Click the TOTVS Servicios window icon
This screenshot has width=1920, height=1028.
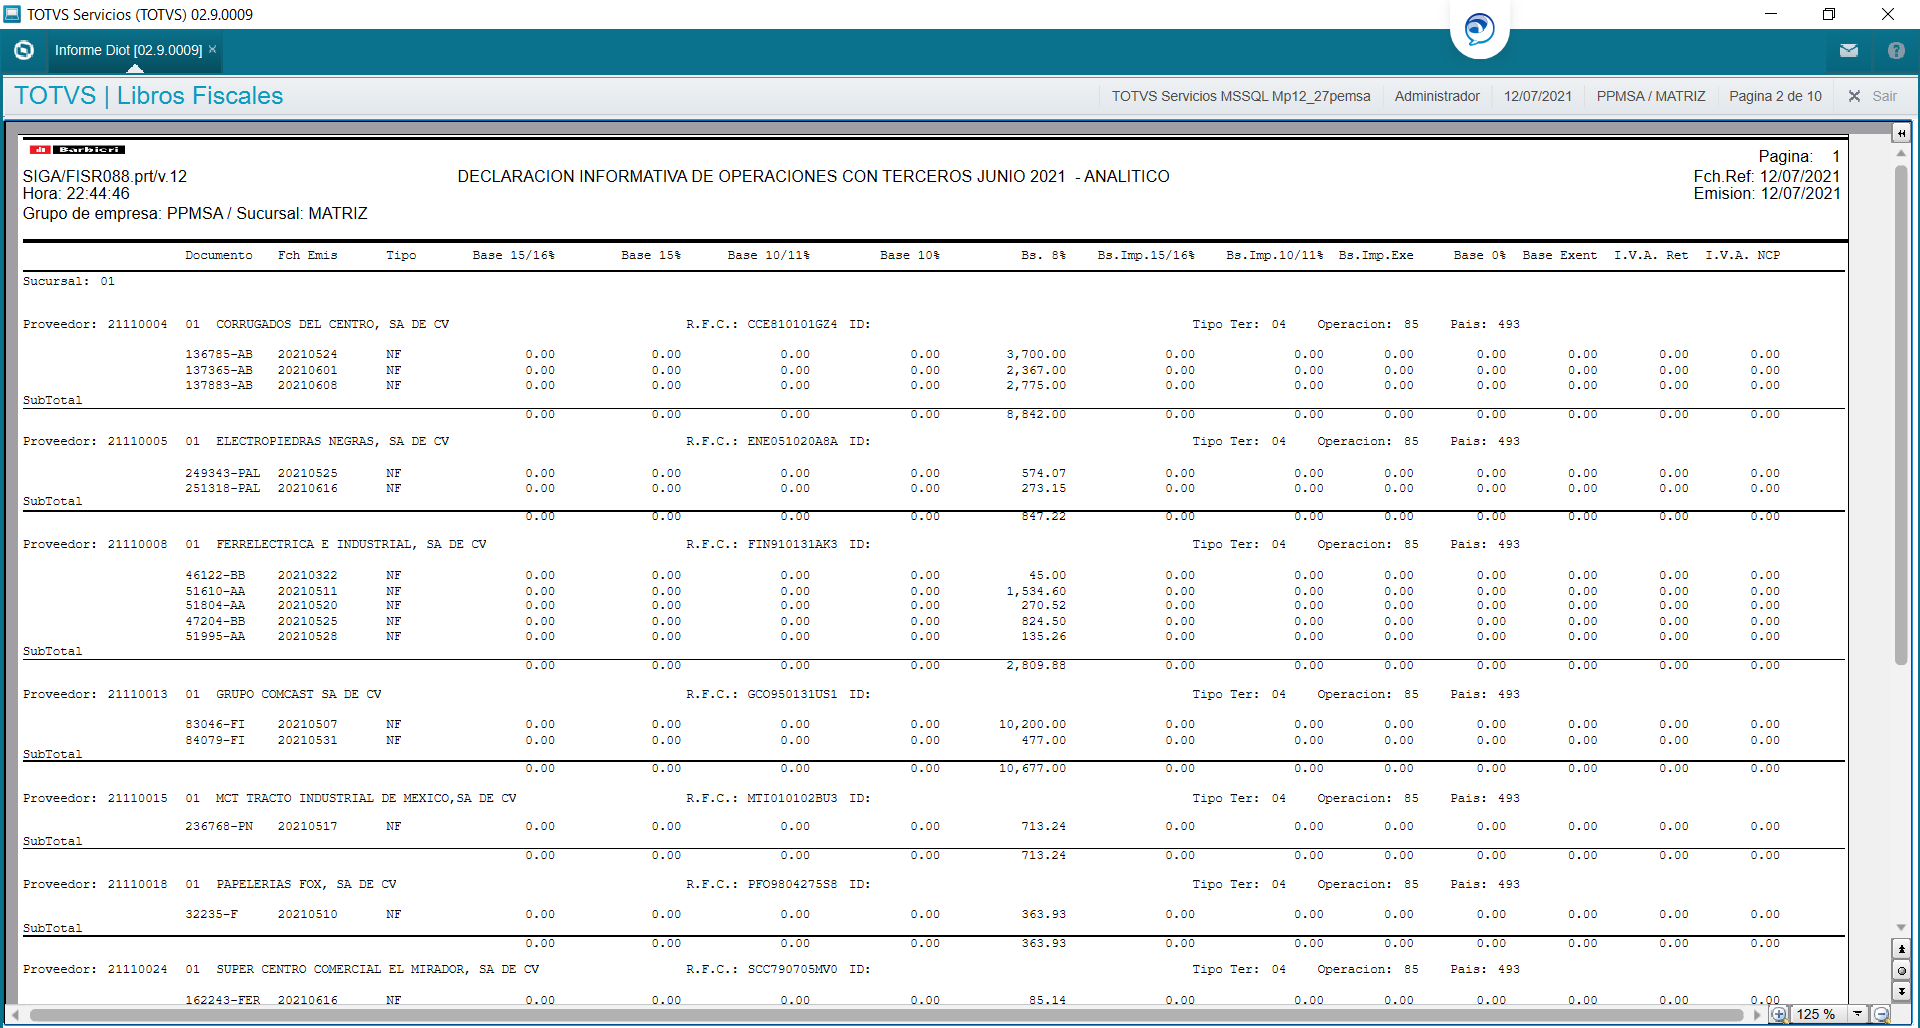[12, 14]
